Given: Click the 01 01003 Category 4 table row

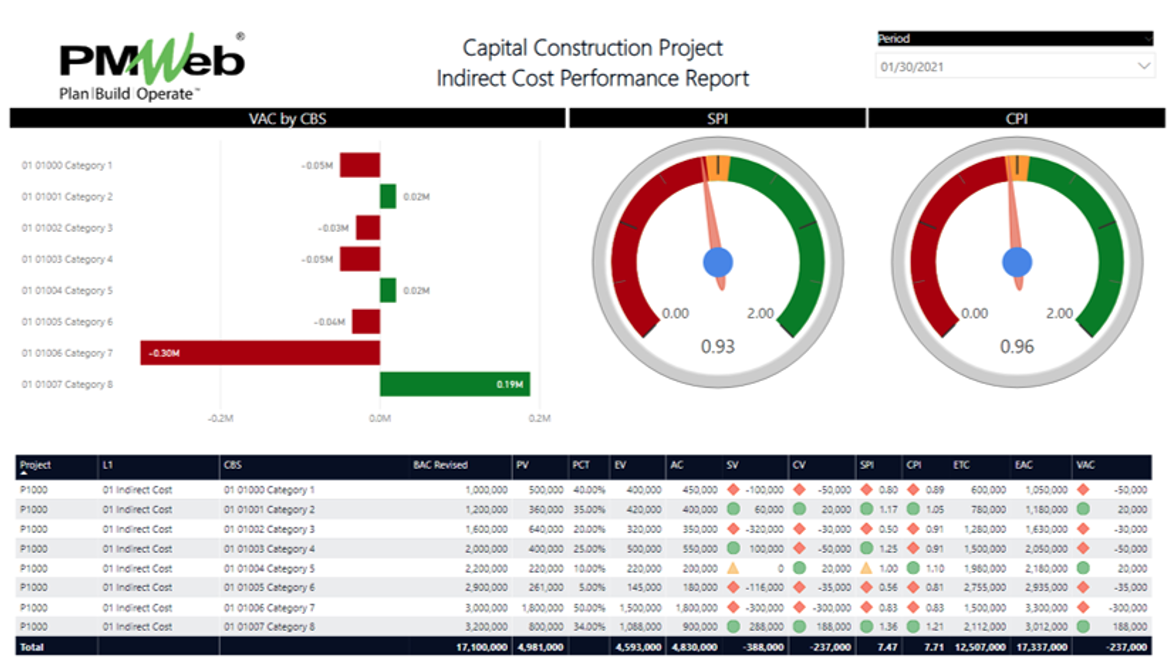Looking at the screenshot, I should click(268, 549).
